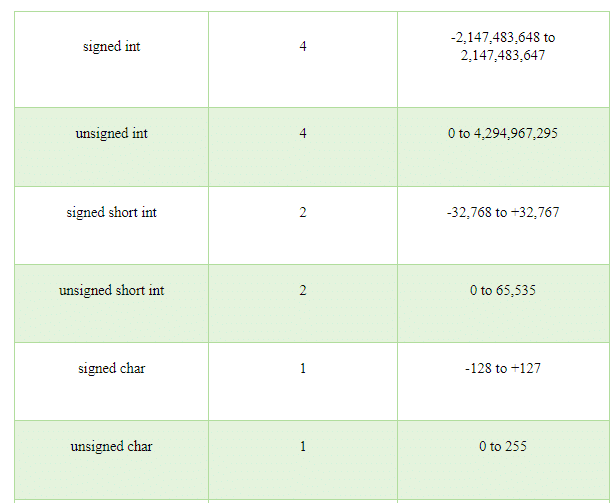
Task: Click size value 4 in signed int row
Action: (303, 46)
